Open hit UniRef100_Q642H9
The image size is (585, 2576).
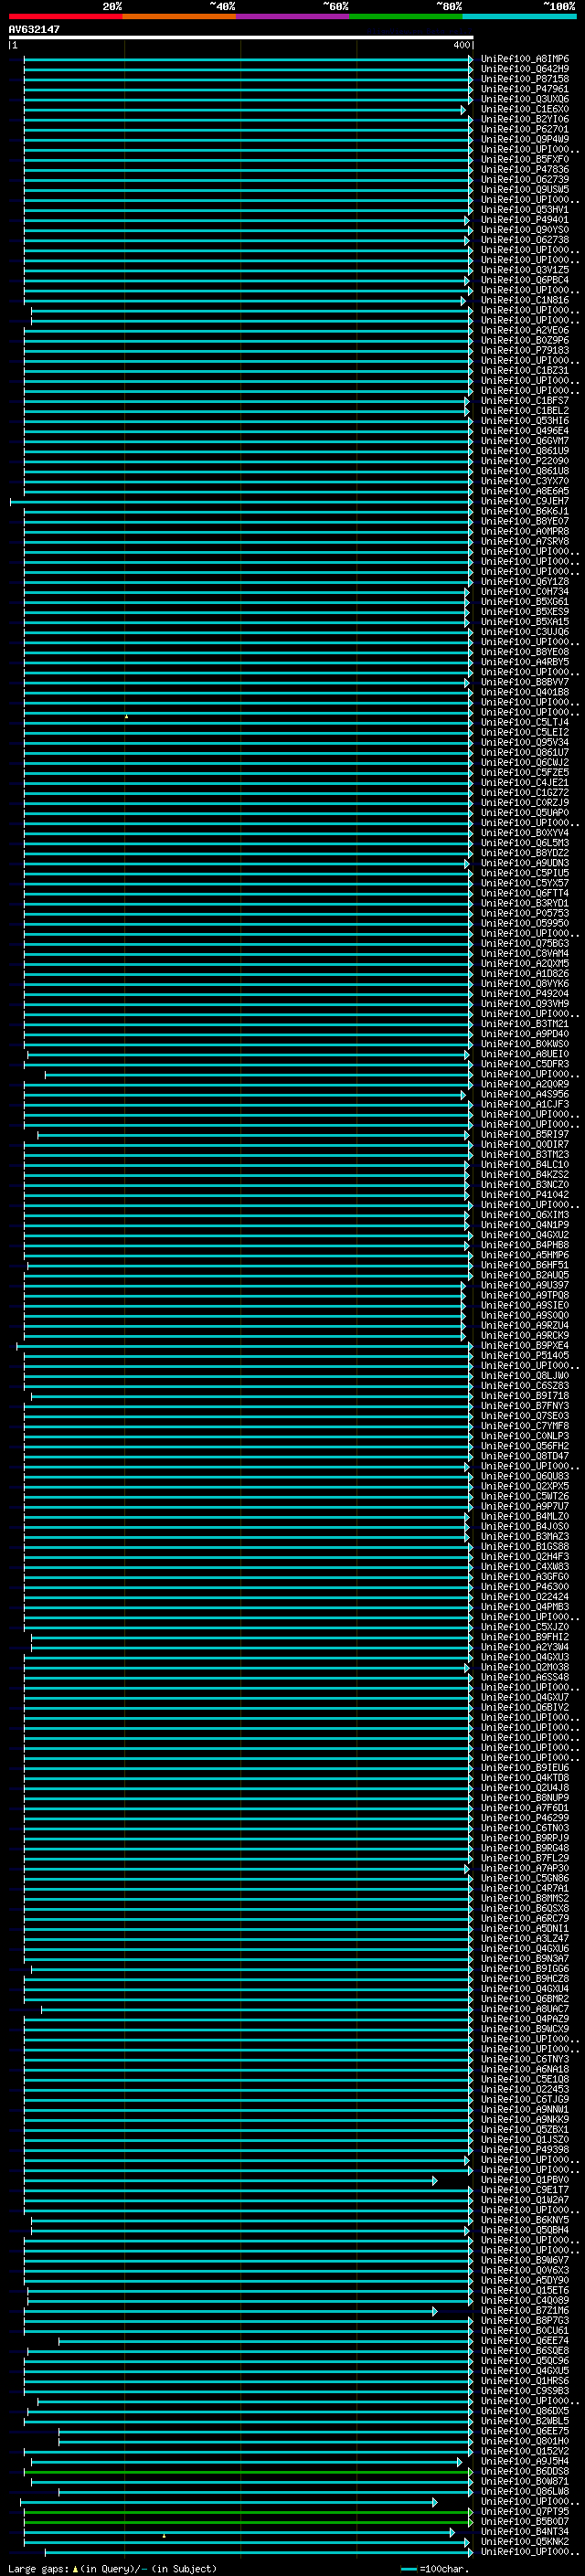524,69
